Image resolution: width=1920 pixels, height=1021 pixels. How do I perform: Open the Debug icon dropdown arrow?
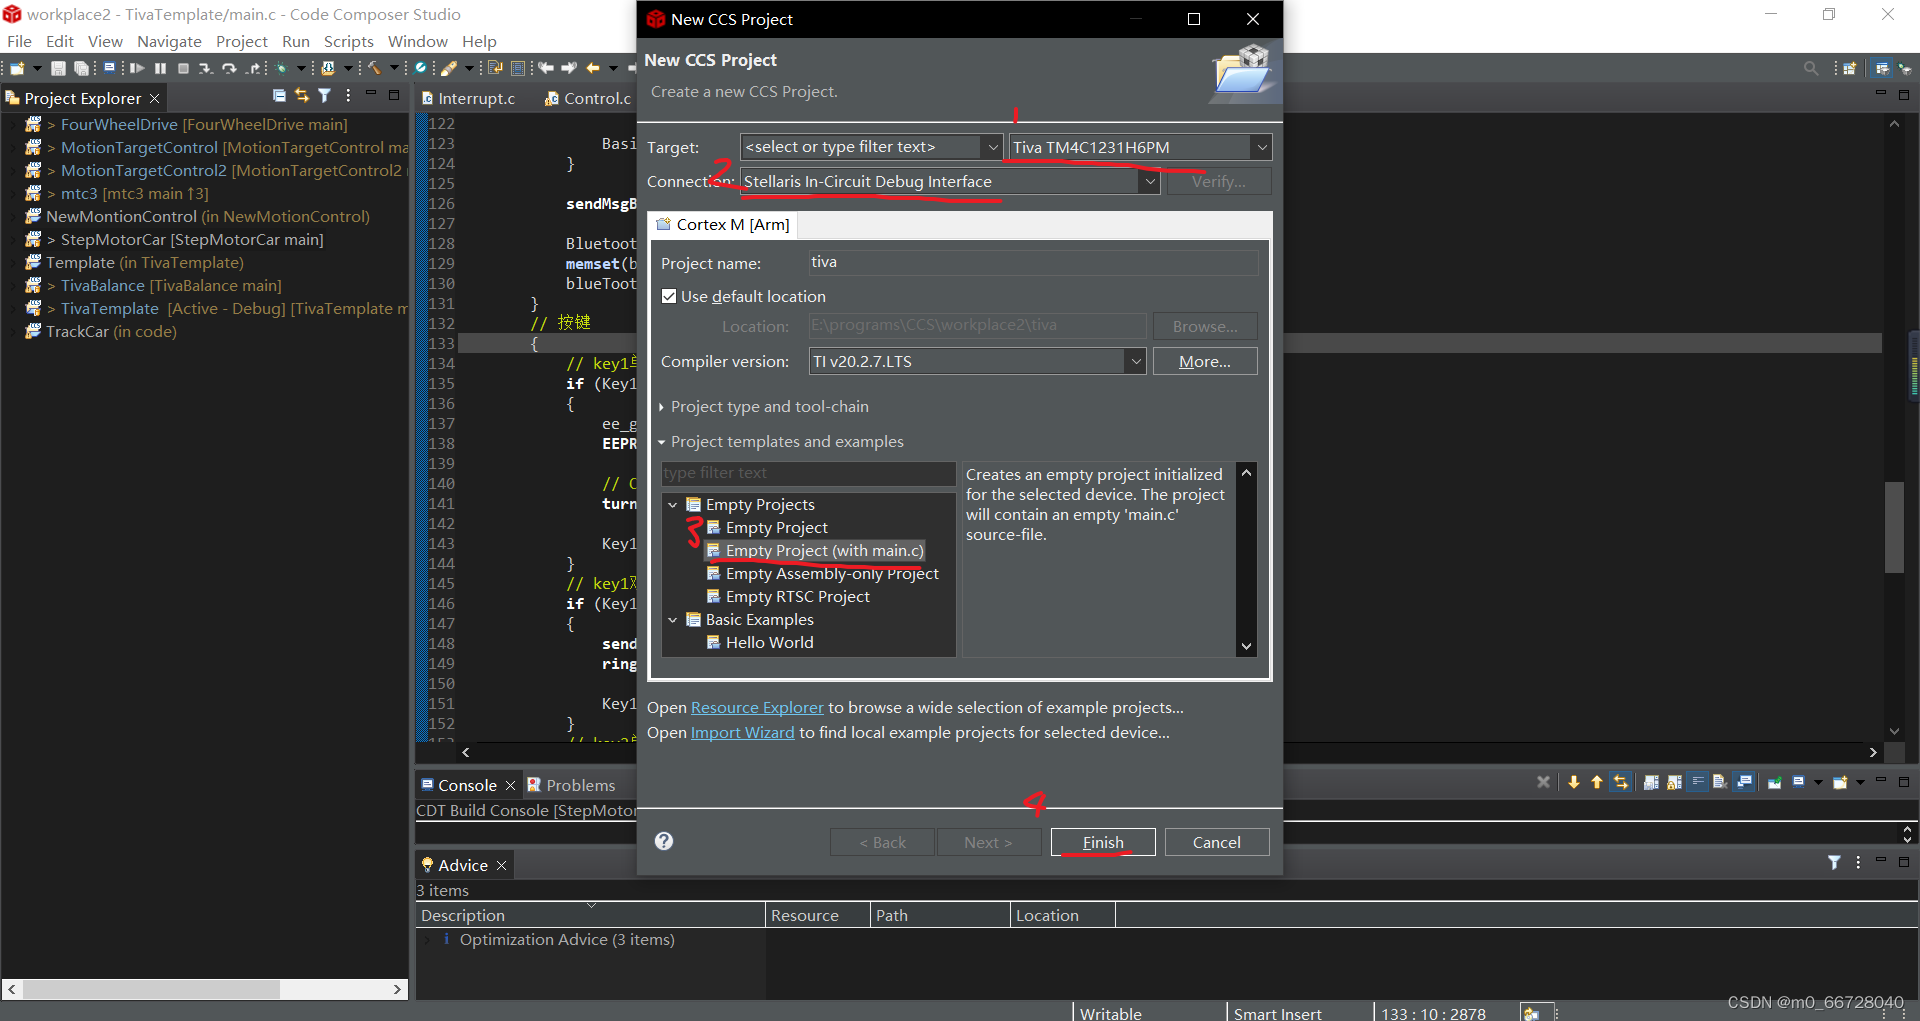(301, 68)
